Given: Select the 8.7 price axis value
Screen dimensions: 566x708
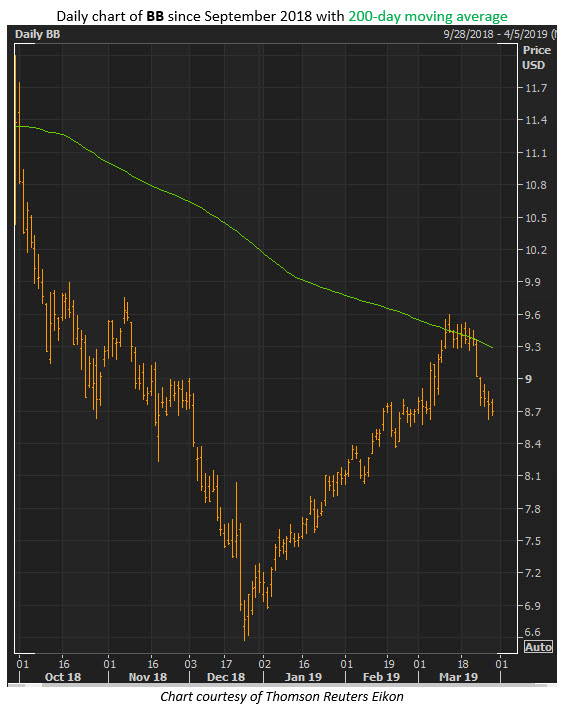Looking at the screenshot, I should click(533, 412).
